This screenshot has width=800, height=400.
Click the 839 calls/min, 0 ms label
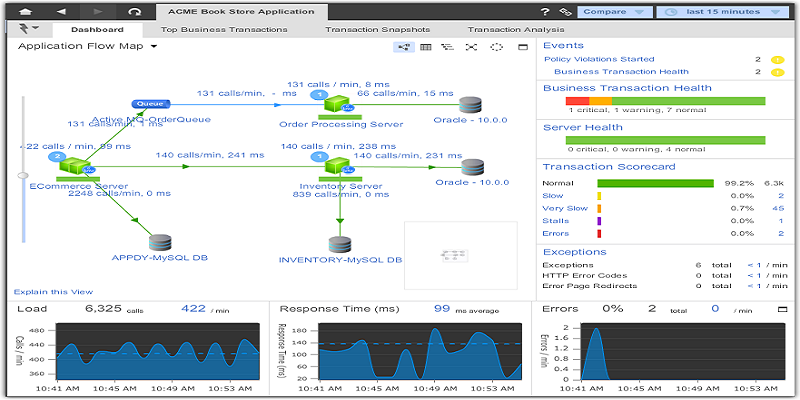pos(340,194)
